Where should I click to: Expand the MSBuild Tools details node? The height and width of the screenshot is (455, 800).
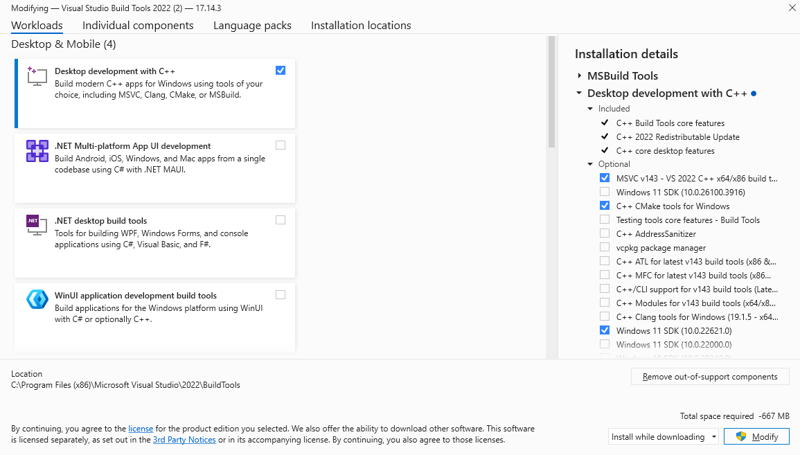(x=580, y=76)
